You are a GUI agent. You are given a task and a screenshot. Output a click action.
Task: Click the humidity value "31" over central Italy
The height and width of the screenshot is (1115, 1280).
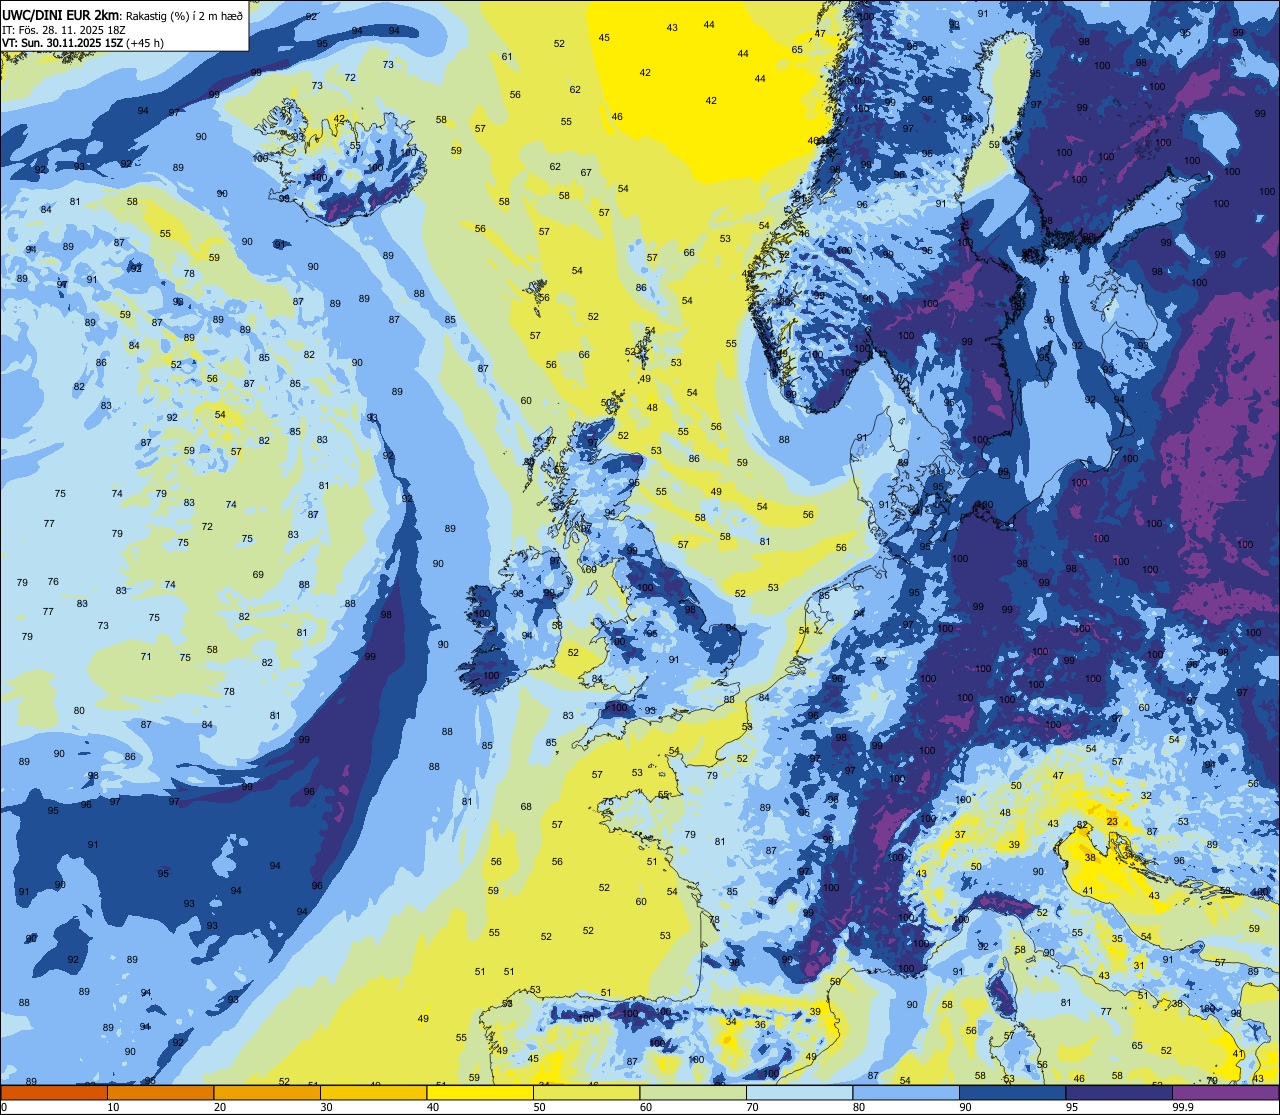point(1139,965)
